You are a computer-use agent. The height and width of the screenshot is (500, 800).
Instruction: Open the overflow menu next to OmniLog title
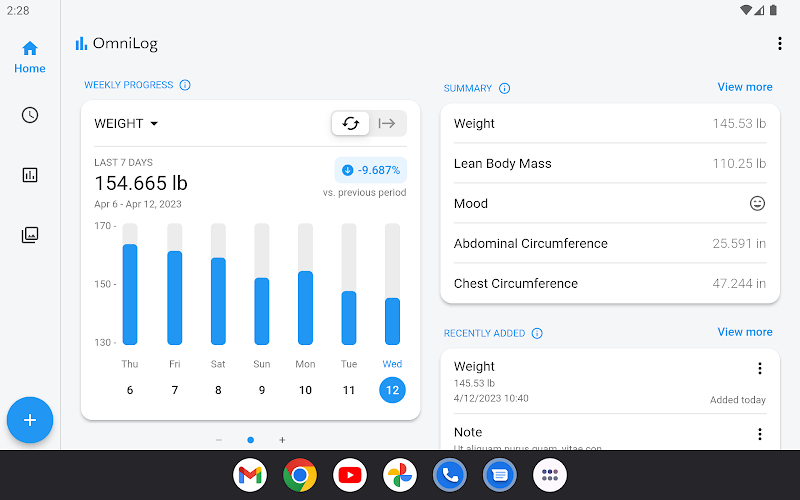click(x=780, y=43)
